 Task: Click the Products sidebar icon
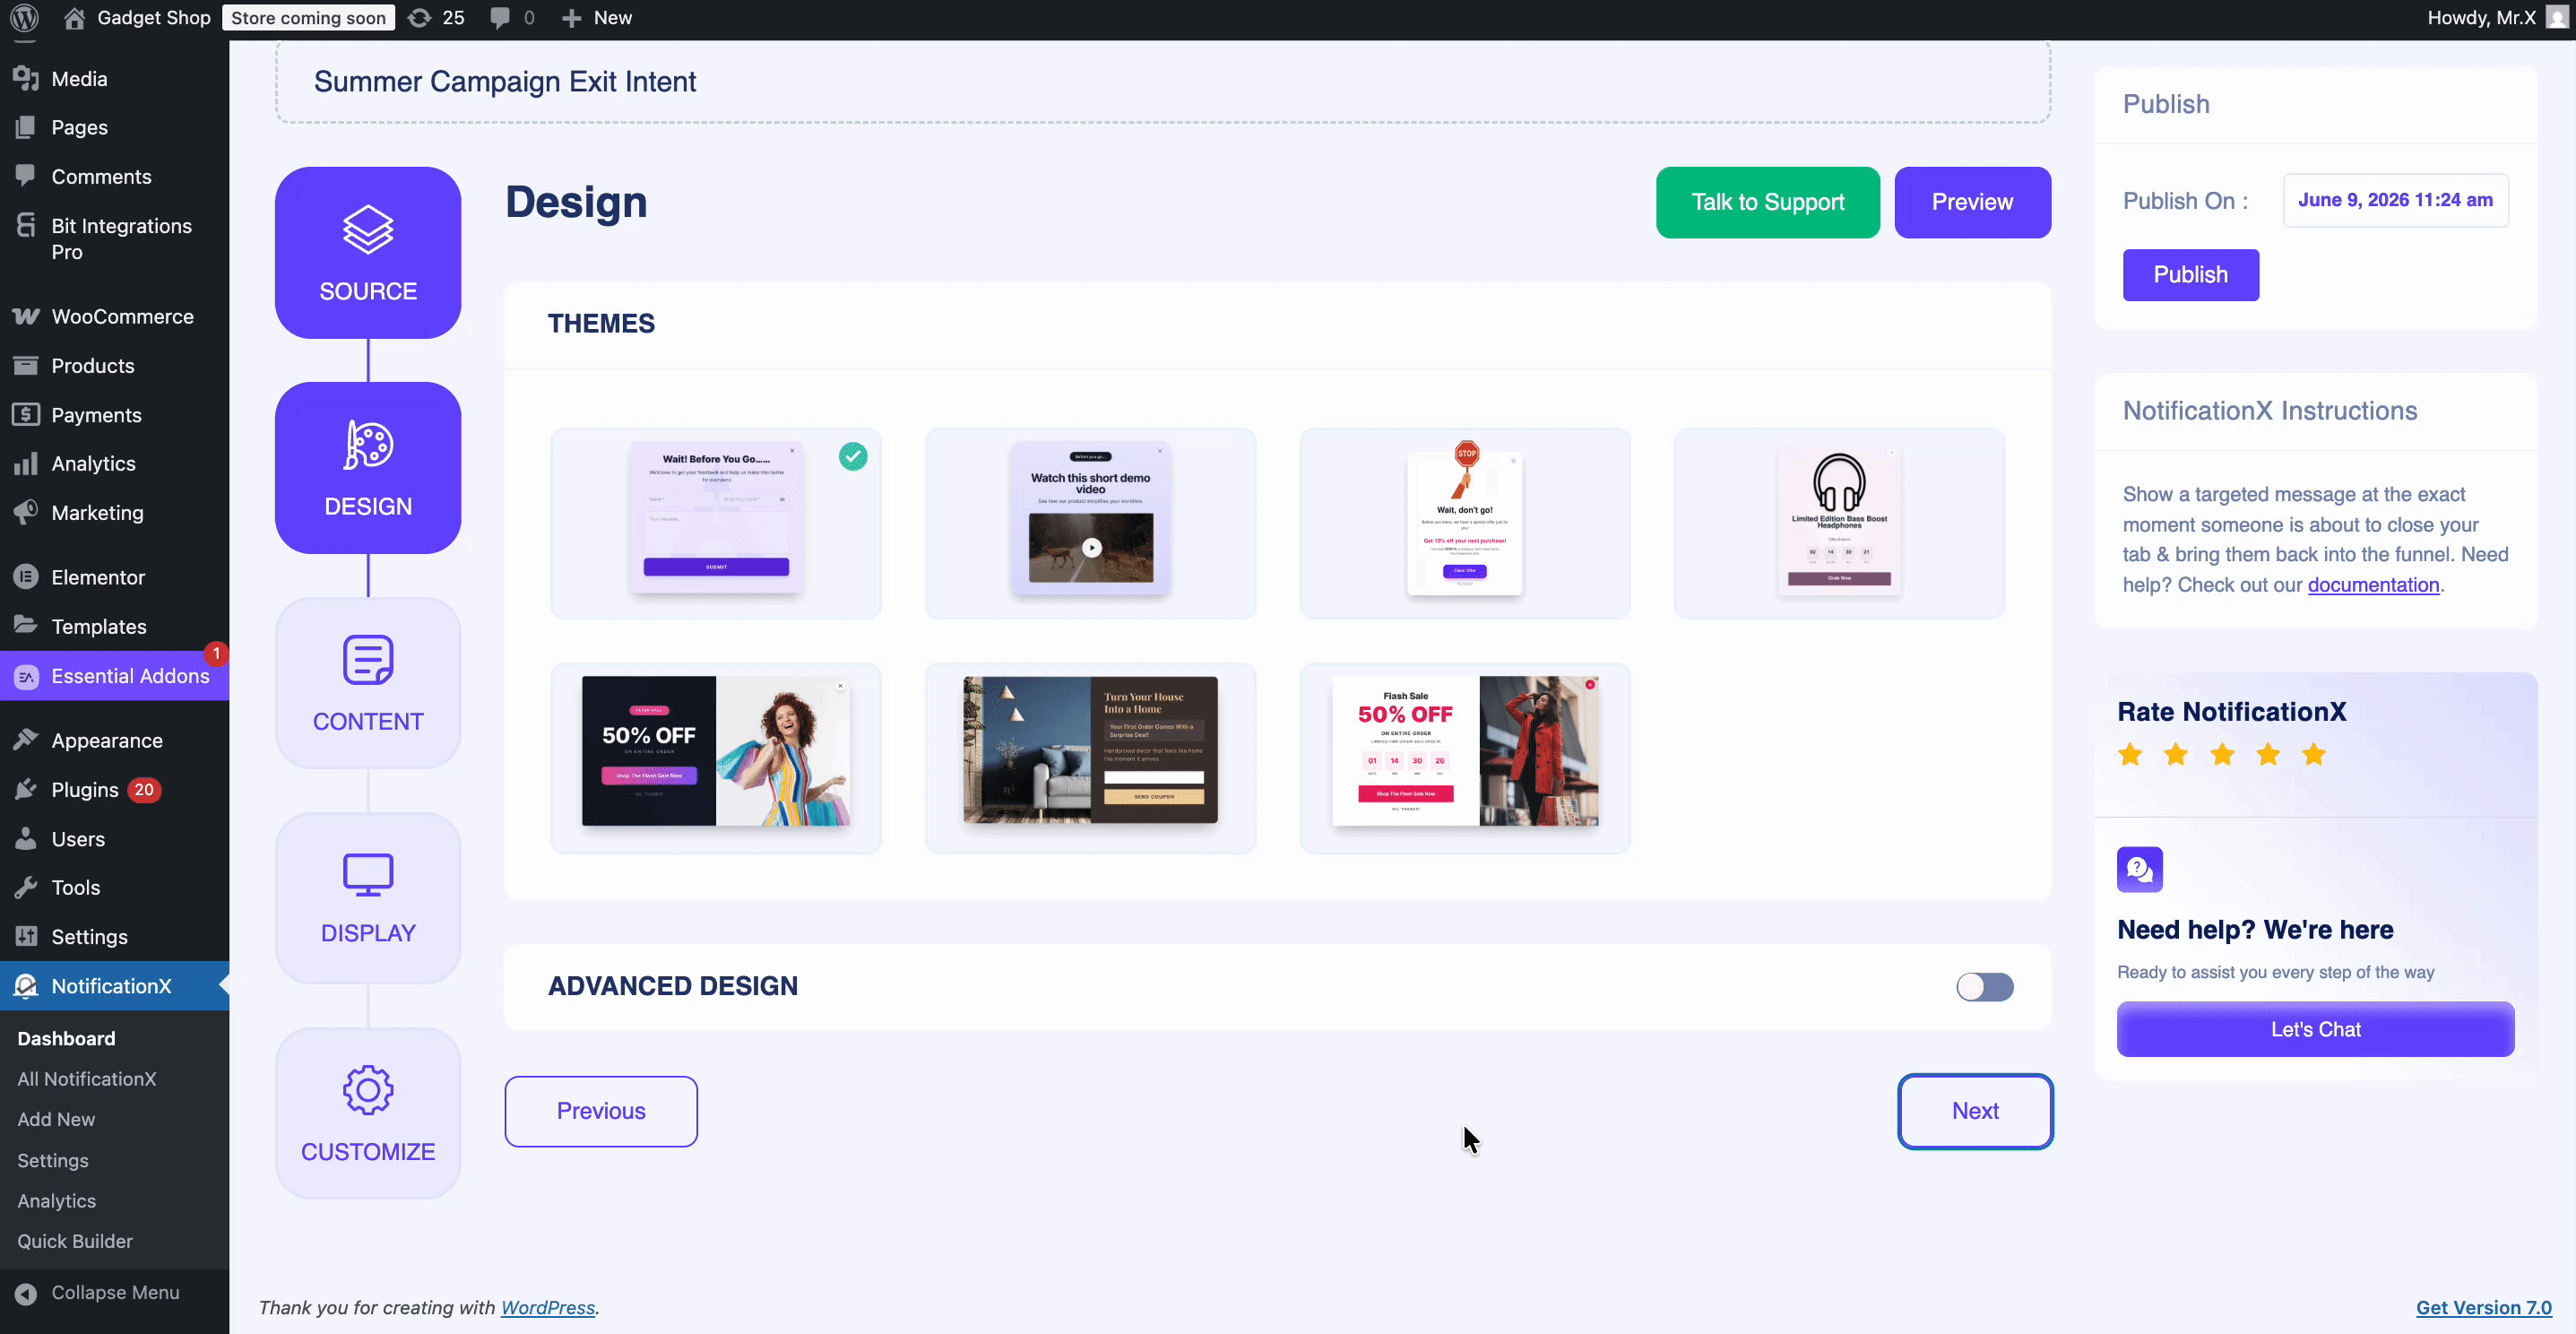pyautogui.click(x=26, y=365)
